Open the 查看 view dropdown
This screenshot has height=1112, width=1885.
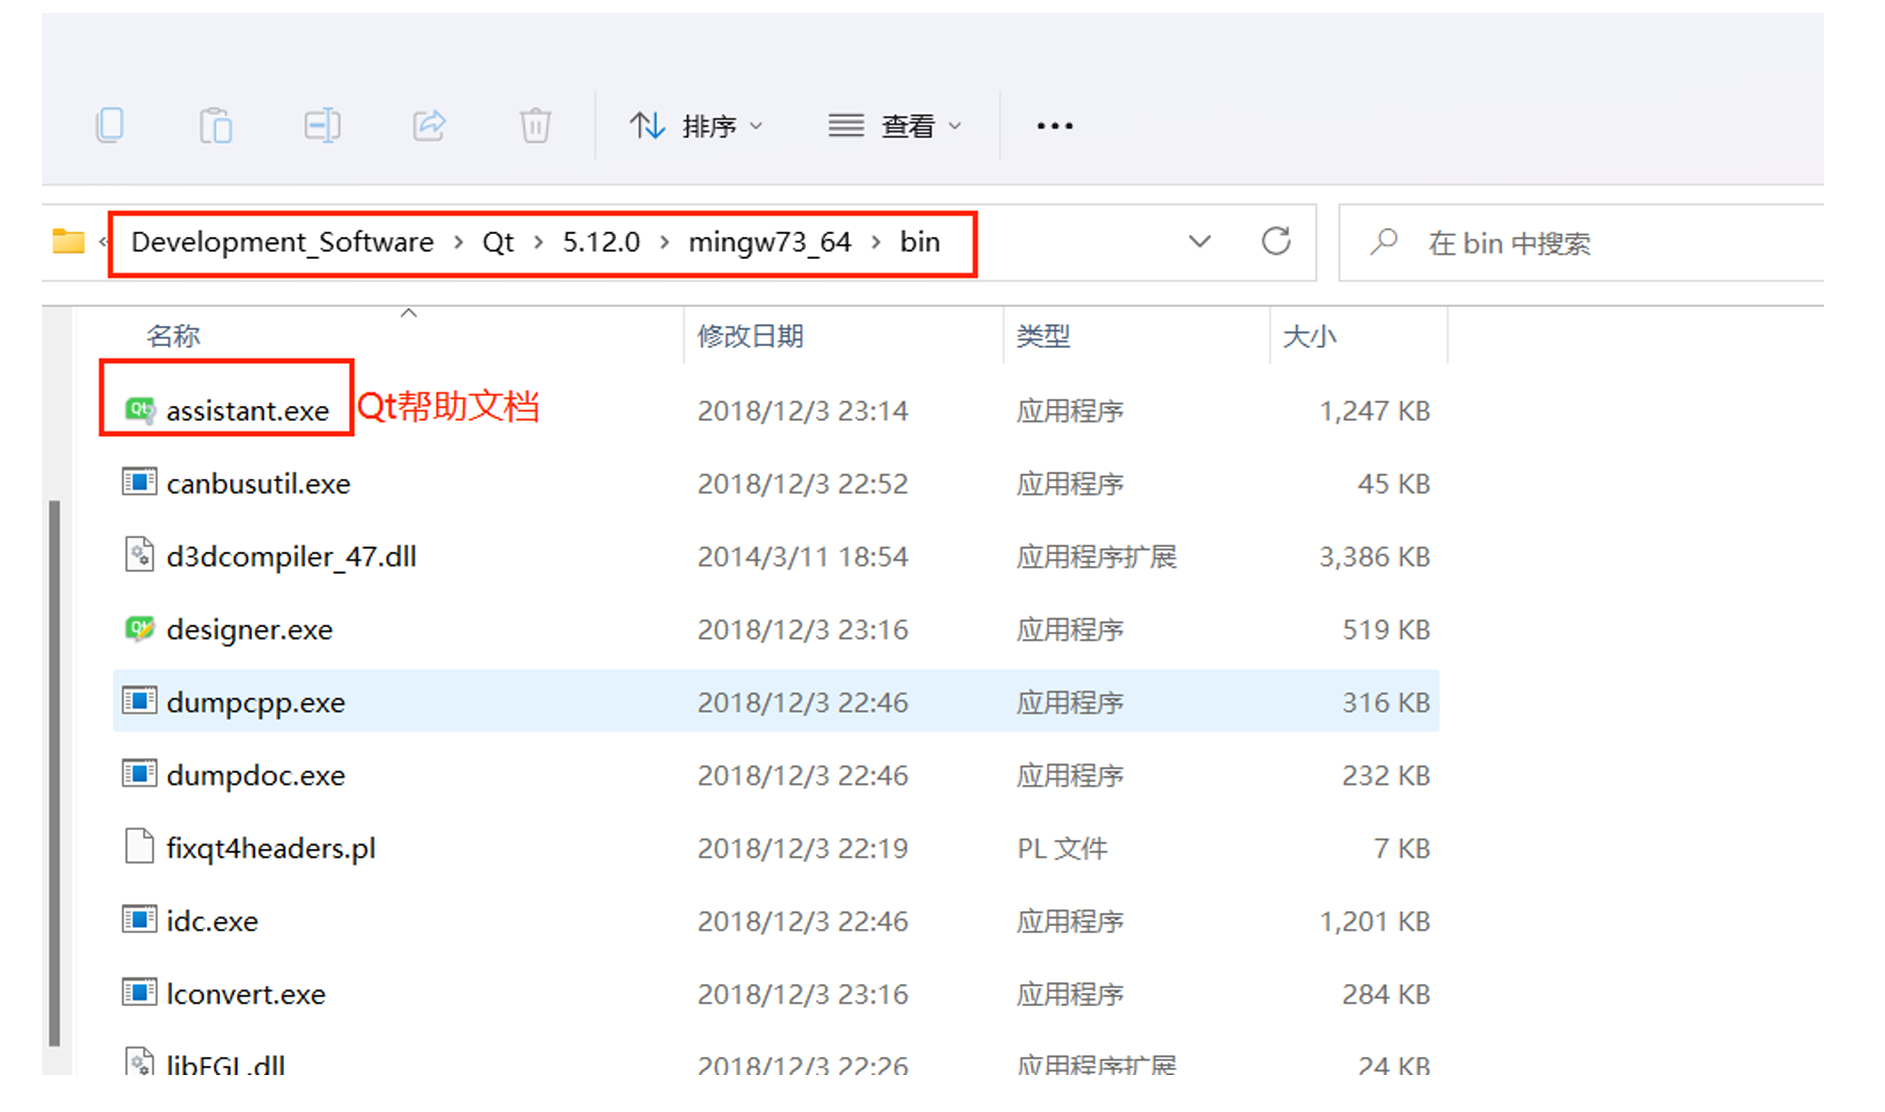pyautogui.click(x=895, y=126)
